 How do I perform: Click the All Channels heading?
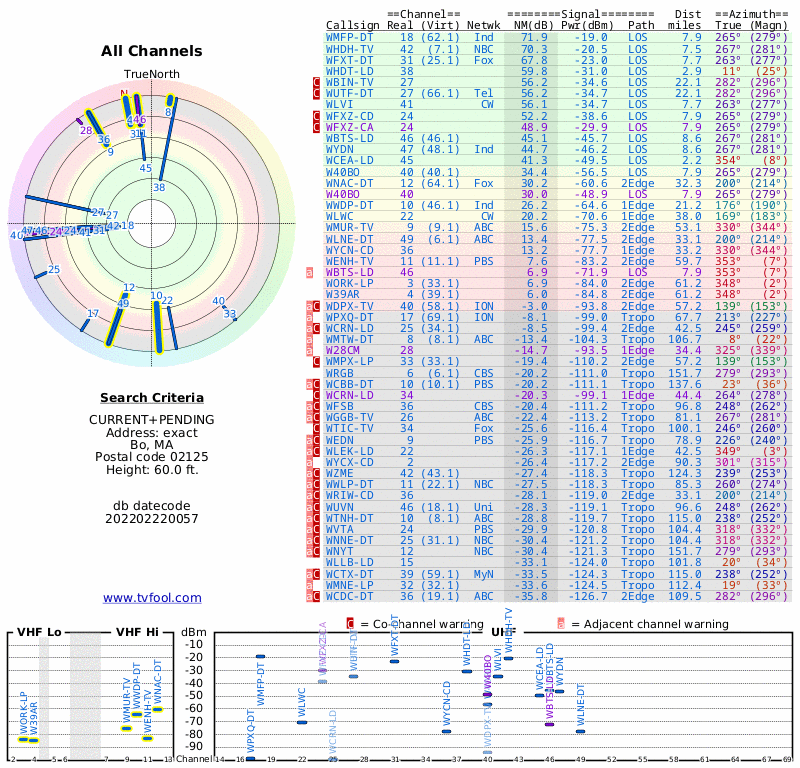152,51
